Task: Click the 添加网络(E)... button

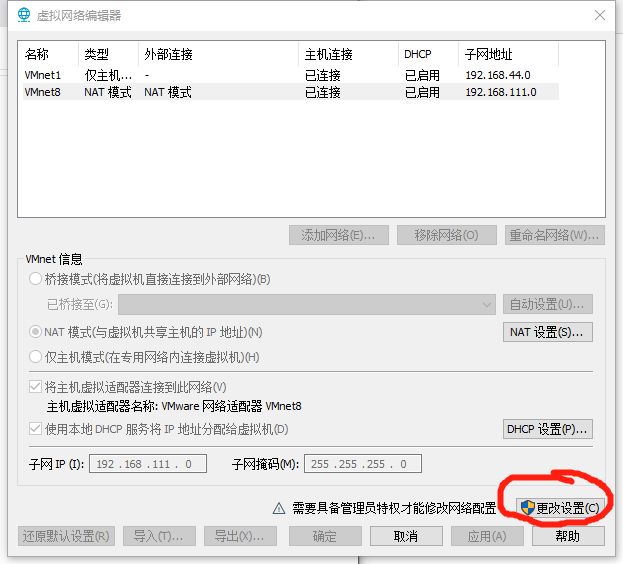Action: 339,235
